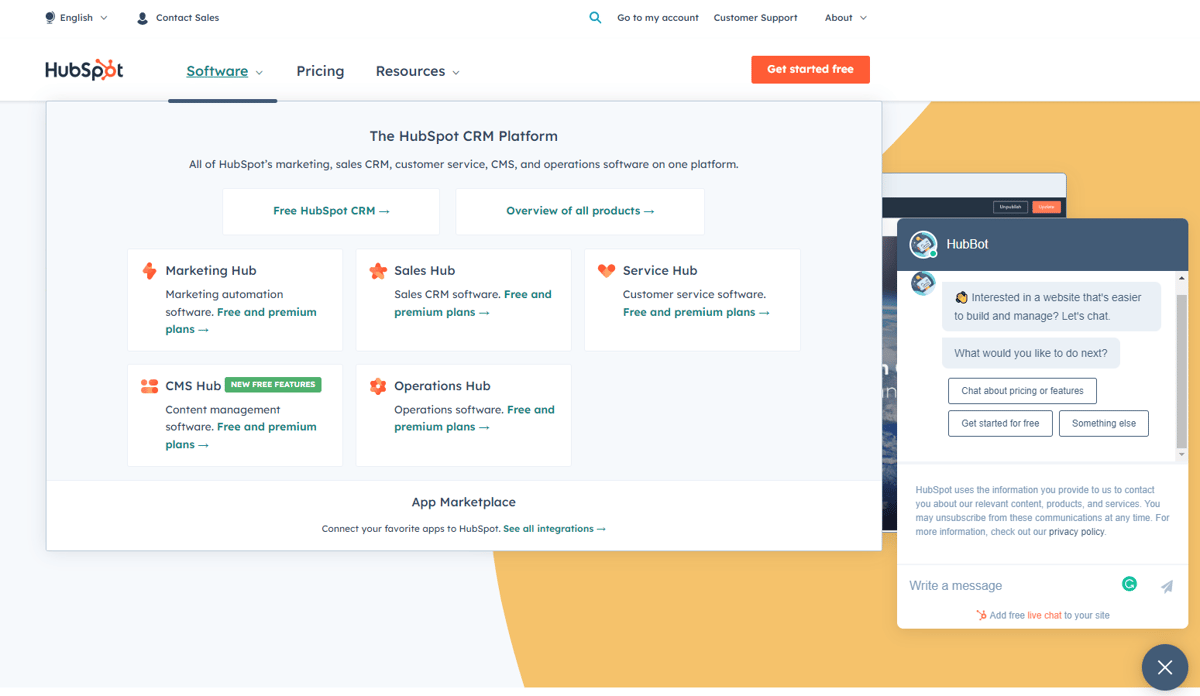The height and width of the screenshot is (696, 1200).
Task: Open the Pricing page
Action: (x=320, y=71)
